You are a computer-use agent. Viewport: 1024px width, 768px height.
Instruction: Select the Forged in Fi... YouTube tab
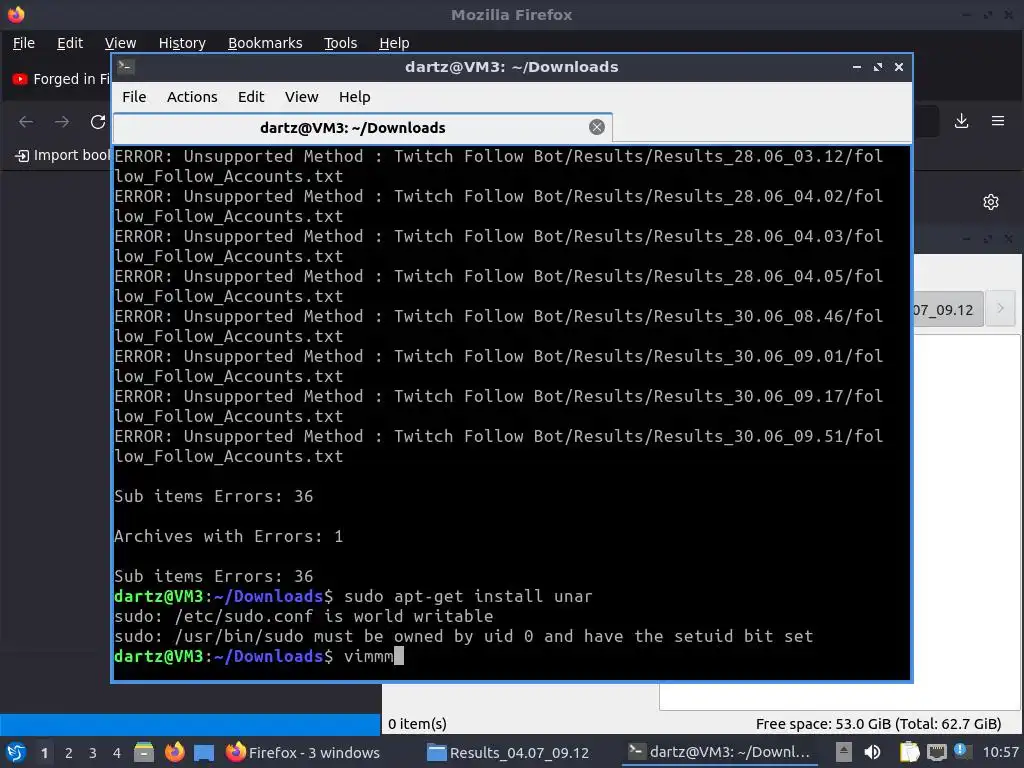[62, 79]
